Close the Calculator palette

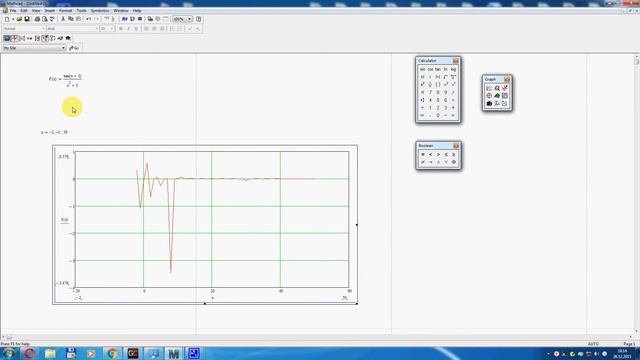point(456,61)
